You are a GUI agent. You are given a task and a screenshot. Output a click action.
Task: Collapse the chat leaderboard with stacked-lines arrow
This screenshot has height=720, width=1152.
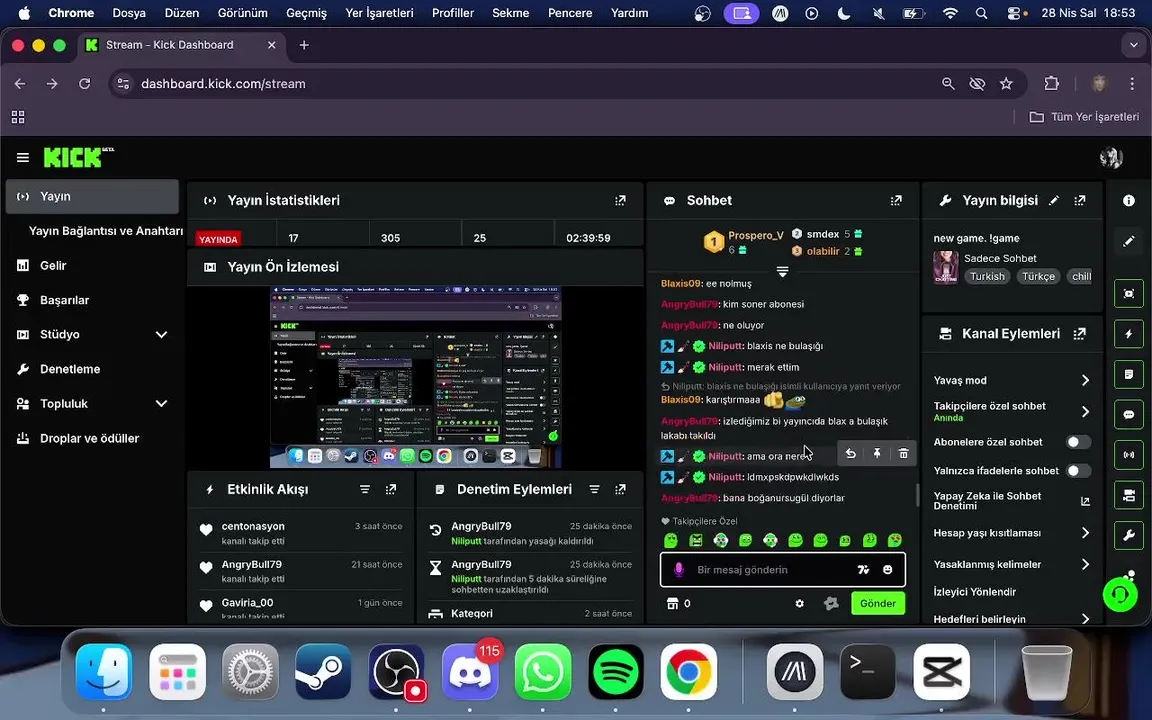pyautogui.click(x=782, y=272)
